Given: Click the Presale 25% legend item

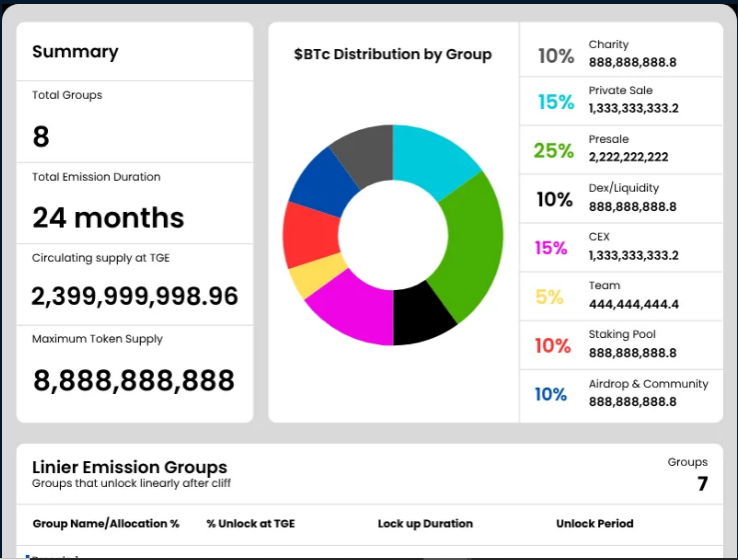Looking at the screenshot, I should click(620, 150).
